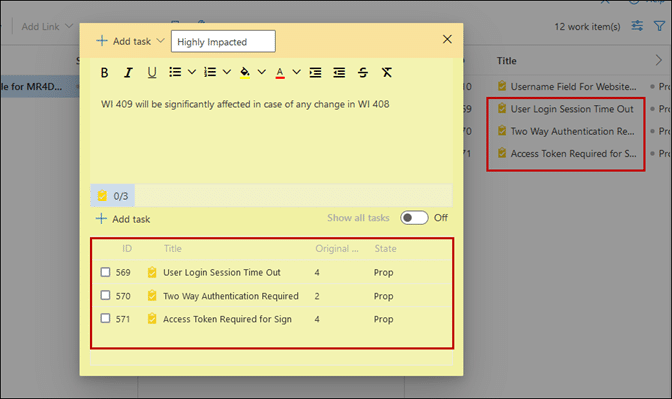Screen dimensions: 672x399
Task: Click the Prop state of task 569
Action: (384, 273)
